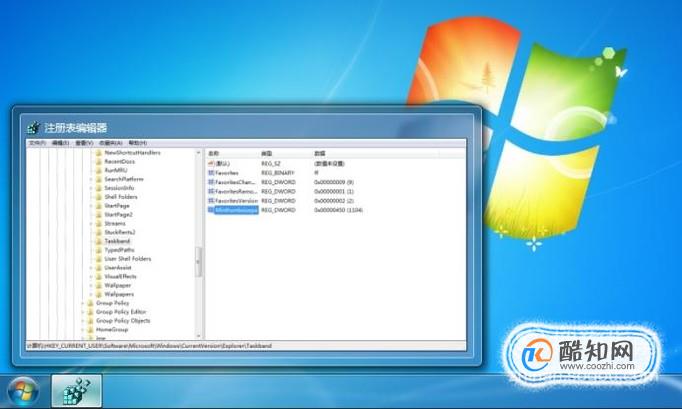
Task: Click the tree pane scrollbar thumb
Action: [198, 262]
